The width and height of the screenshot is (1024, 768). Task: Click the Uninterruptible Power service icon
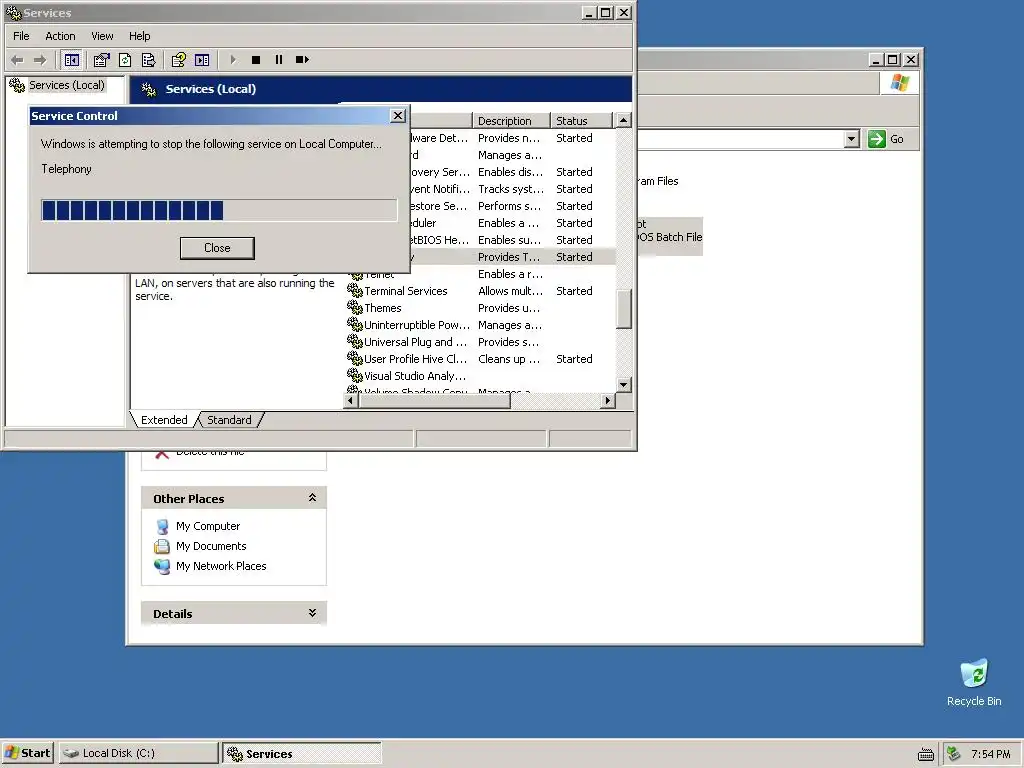point(355,324)
